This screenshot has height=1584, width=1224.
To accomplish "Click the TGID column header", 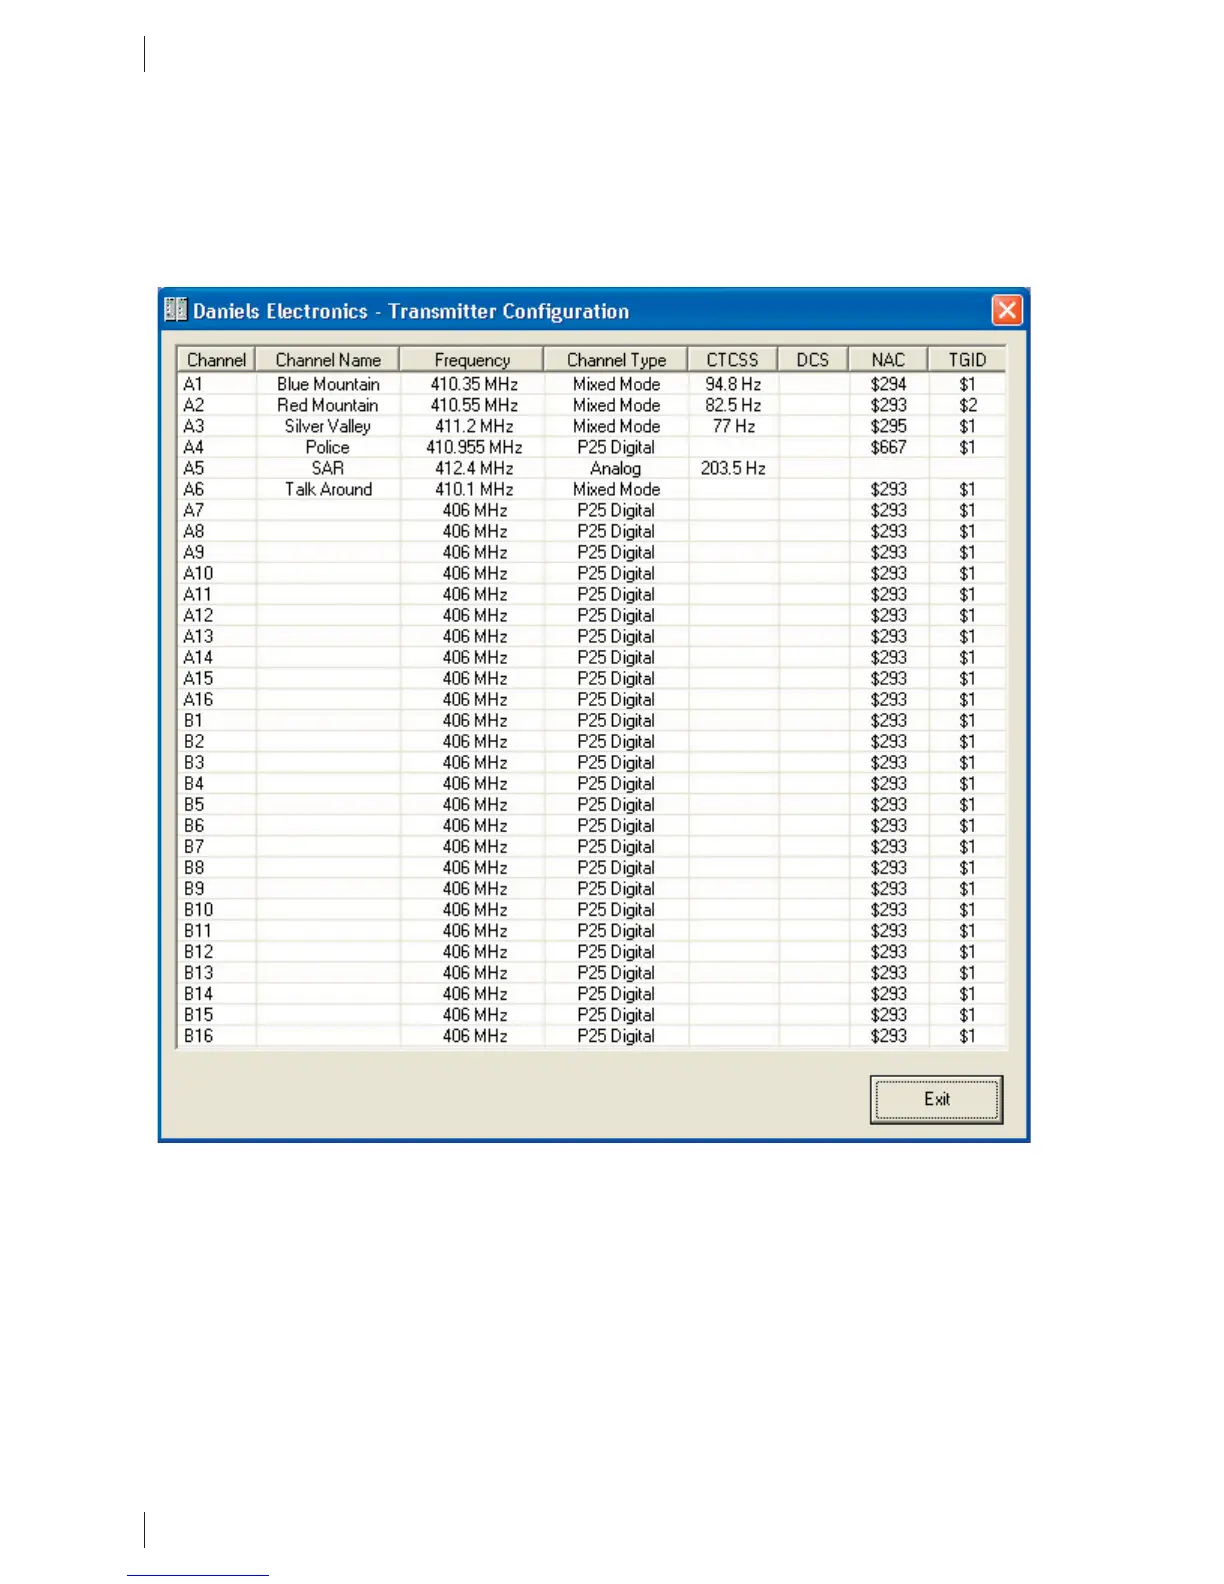I will pyautogui.click(x=967, y=360).
